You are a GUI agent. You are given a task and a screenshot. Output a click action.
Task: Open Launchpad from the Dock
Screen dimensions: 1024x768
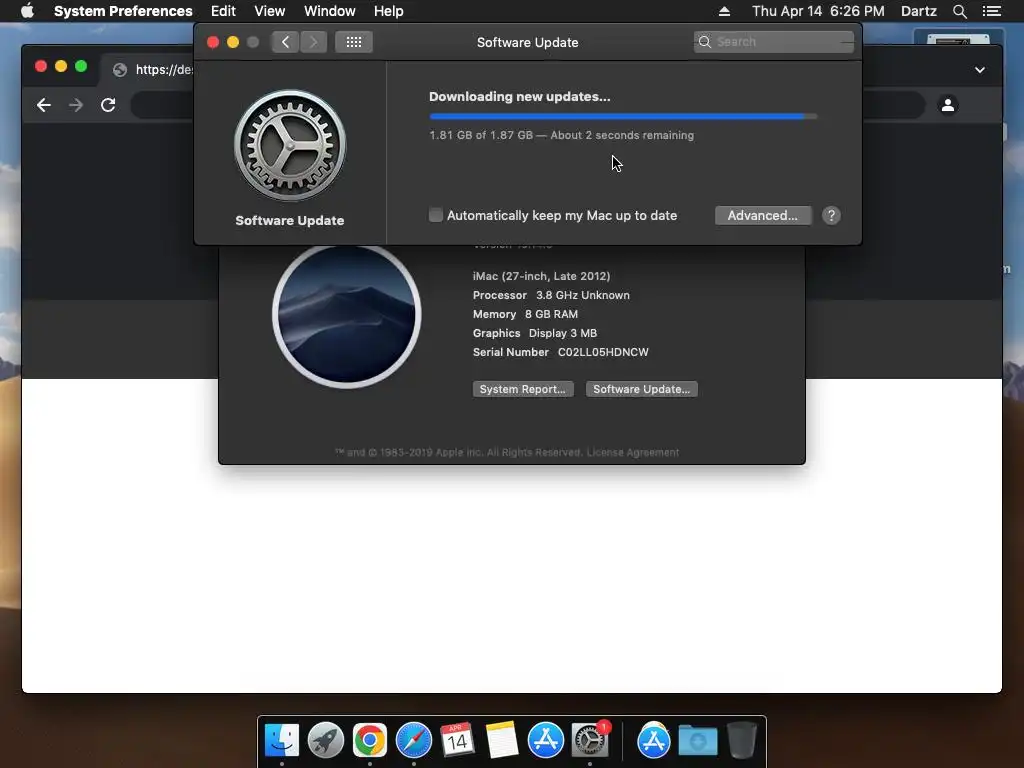coord(326,740)
